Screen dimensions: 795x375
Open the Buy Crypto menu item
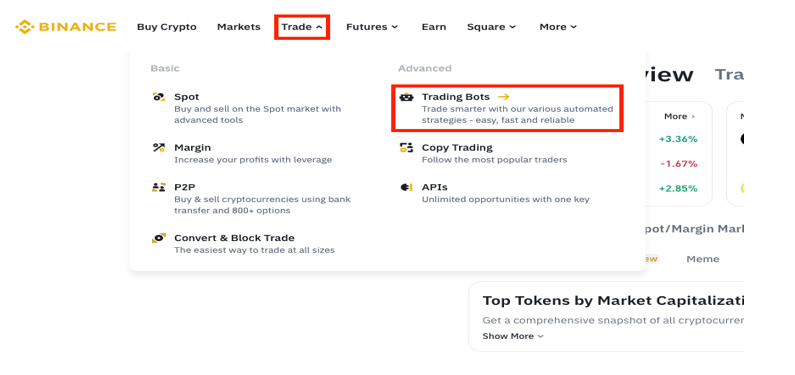coord(166,27)
